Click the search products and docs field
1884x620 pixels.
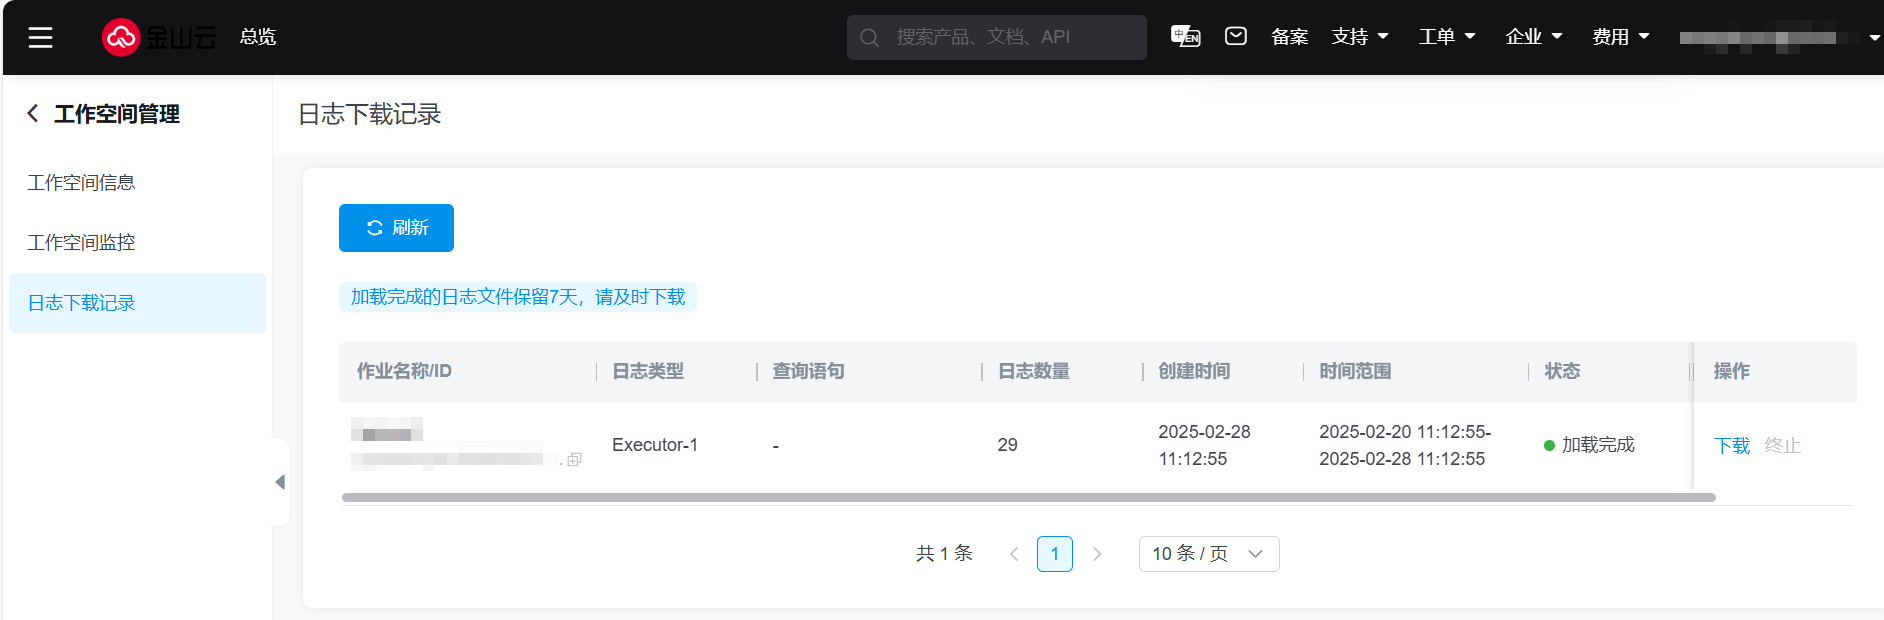point(1010,38)
